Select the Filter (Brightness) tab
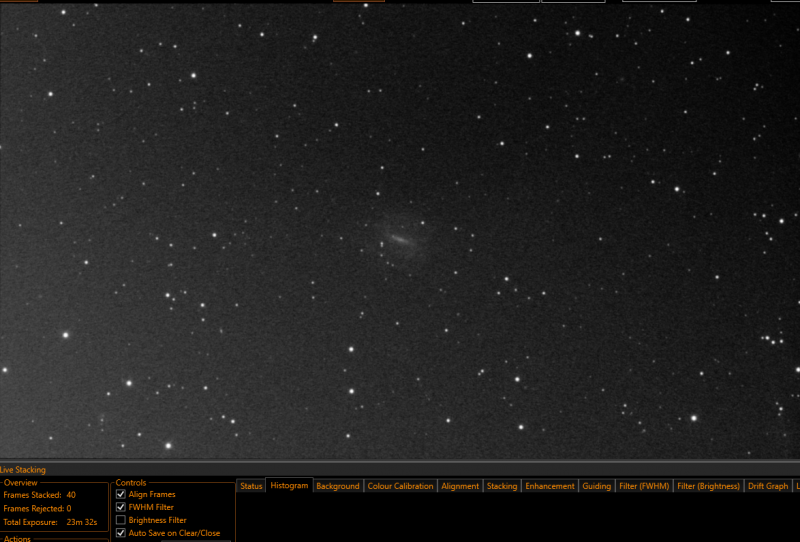 pyautogui.click(x=709, y=486)
